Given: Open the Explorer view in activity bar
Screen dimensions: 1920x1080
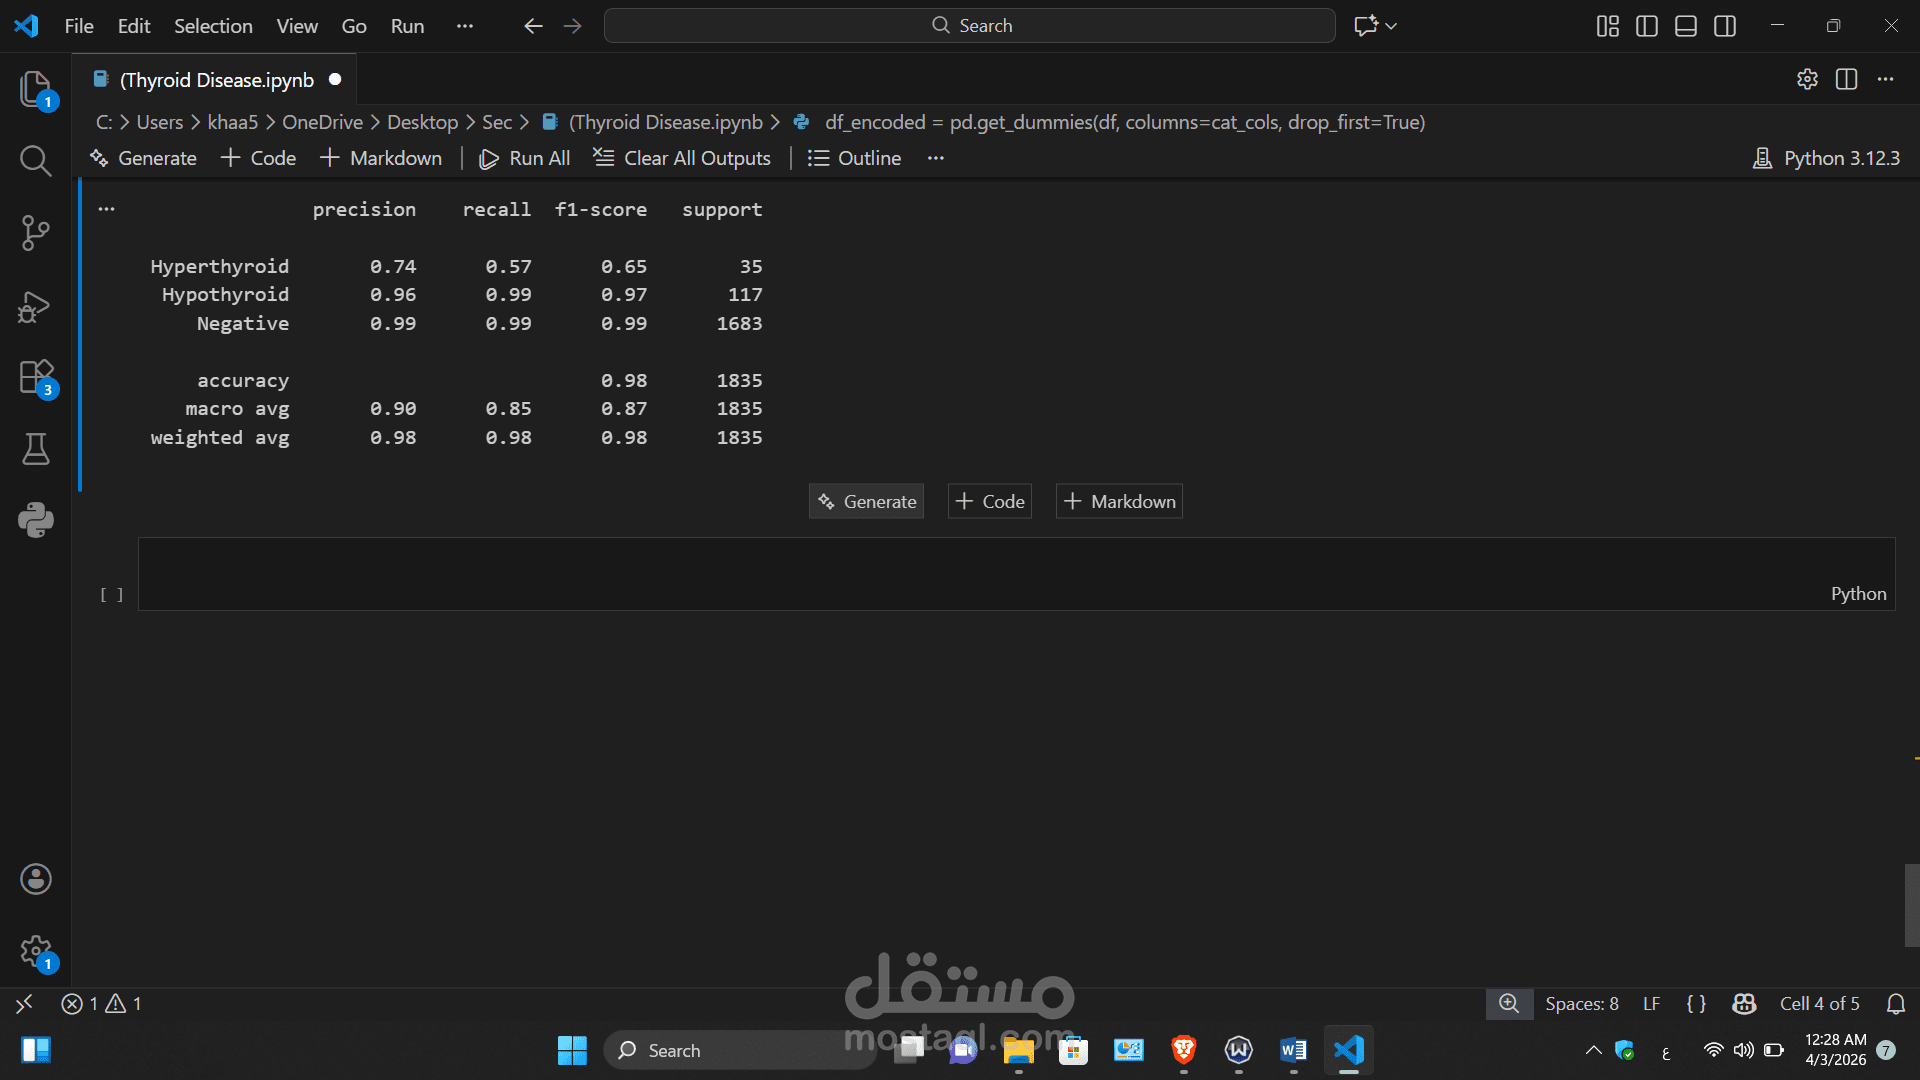Looking at the screenshot, I should (x=35, y=89).
